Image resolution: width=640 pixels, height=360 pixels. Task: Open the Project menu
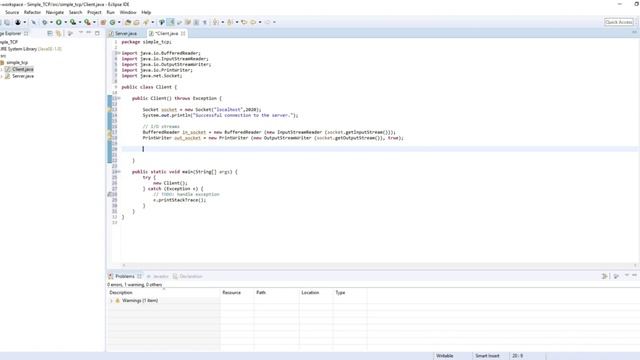click(94, 12)
